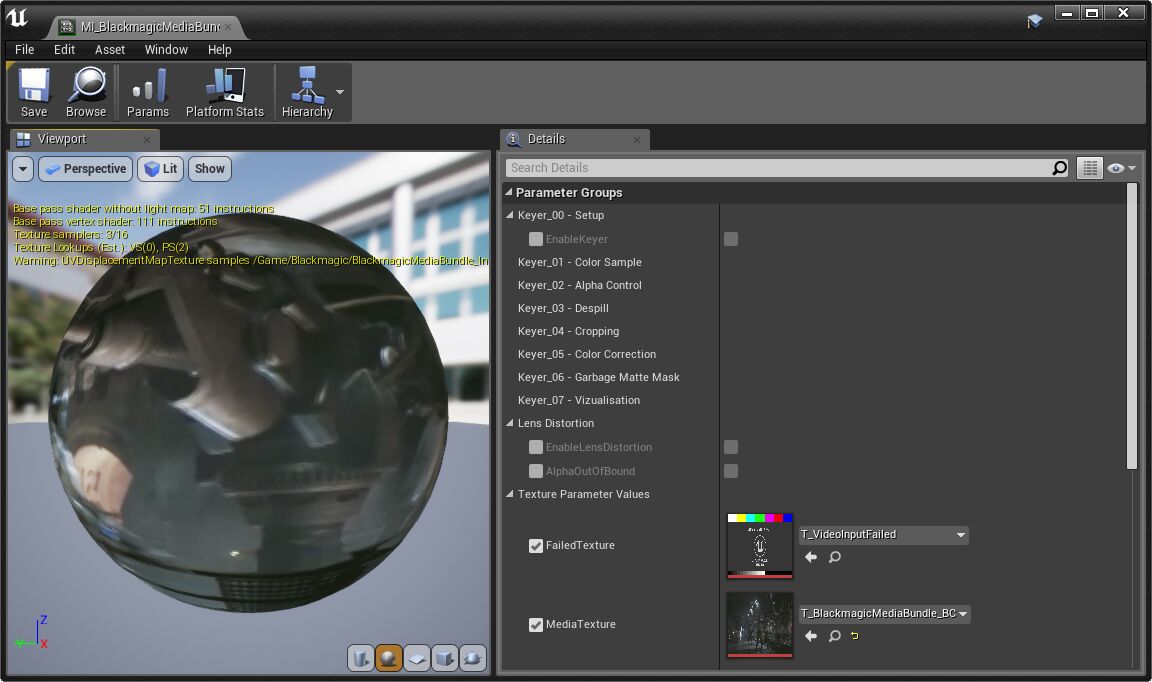
Task: Uncheck the MediaTexture override checkbox
Action: click(536, 624)
